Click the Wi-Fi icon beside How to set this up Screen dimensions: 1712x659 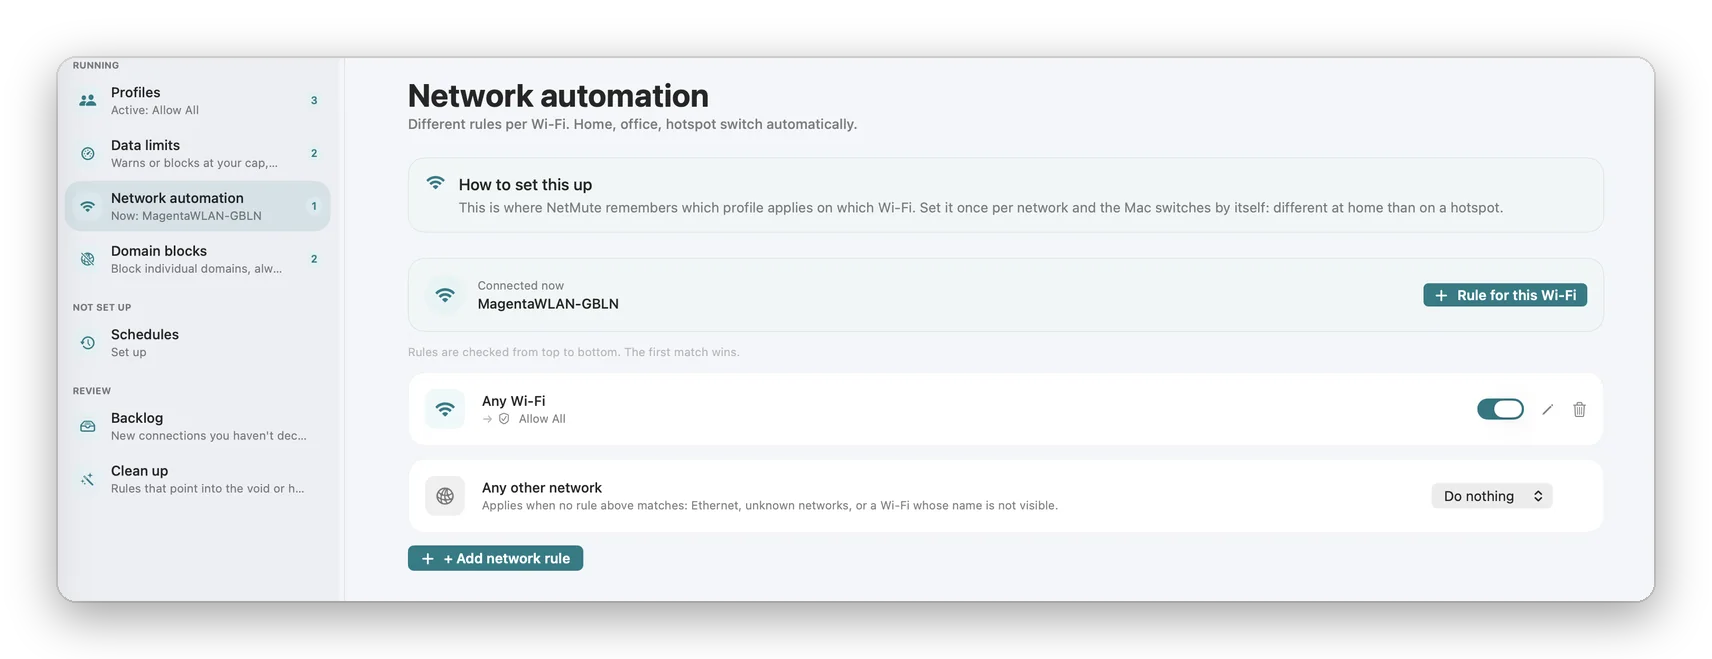[x=435, y=183]
